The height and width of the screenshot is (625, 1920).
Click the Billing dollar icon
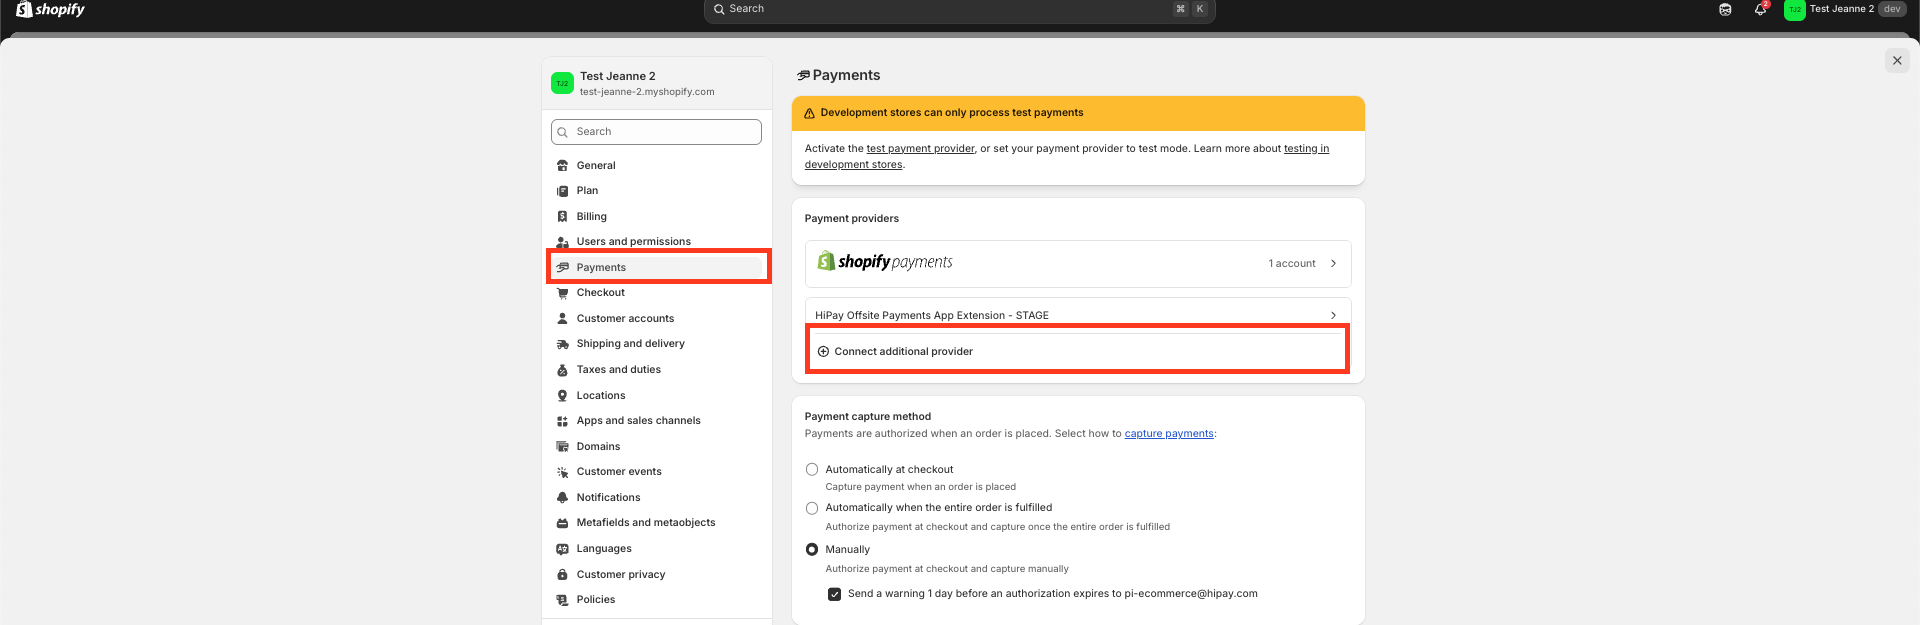562,217
